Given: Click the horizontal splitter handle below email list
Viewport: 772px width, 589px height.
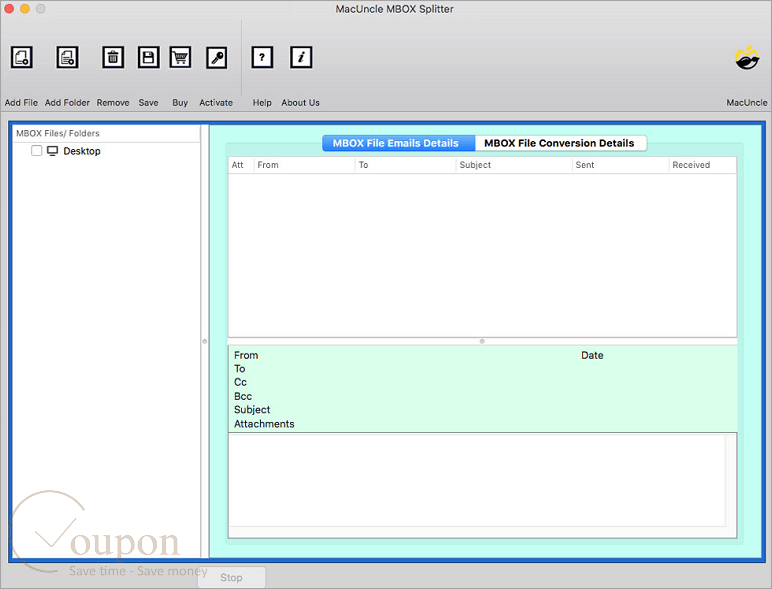Looking at the screenshot, I should pos(482,341).
